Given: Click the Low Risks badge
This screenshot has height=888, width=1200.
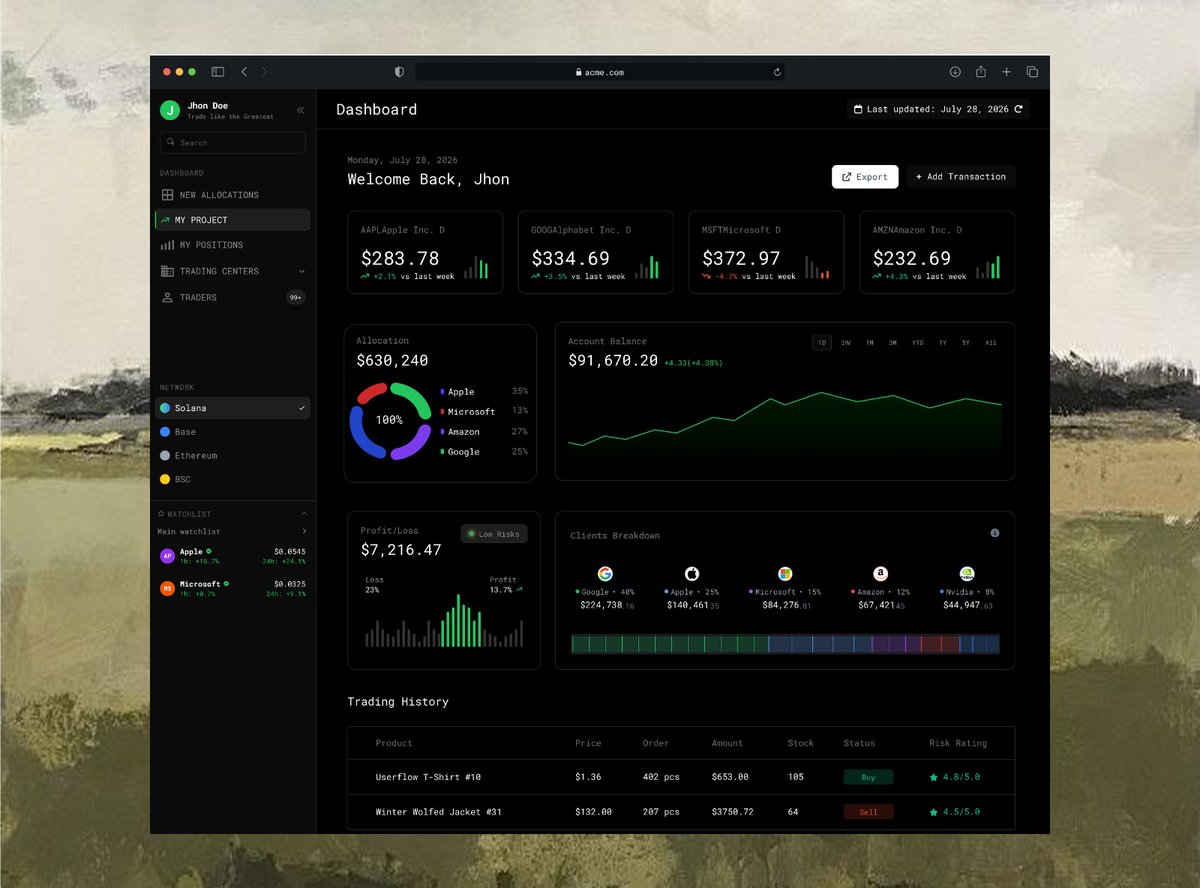Looking at the screenshot, I should [x=494, y=534].
